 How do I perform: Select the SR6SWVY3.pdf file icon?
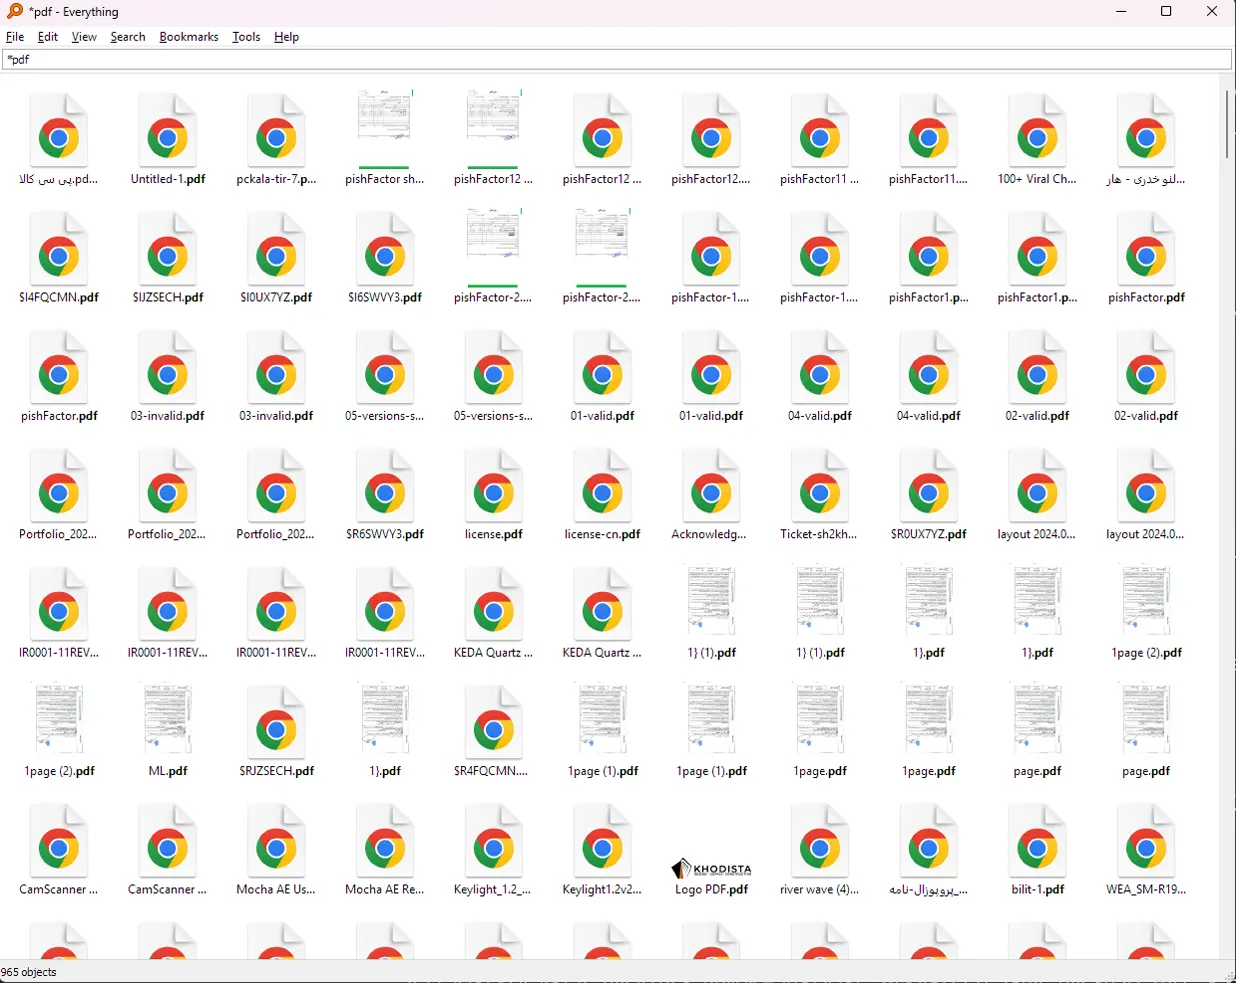point(385,486)
